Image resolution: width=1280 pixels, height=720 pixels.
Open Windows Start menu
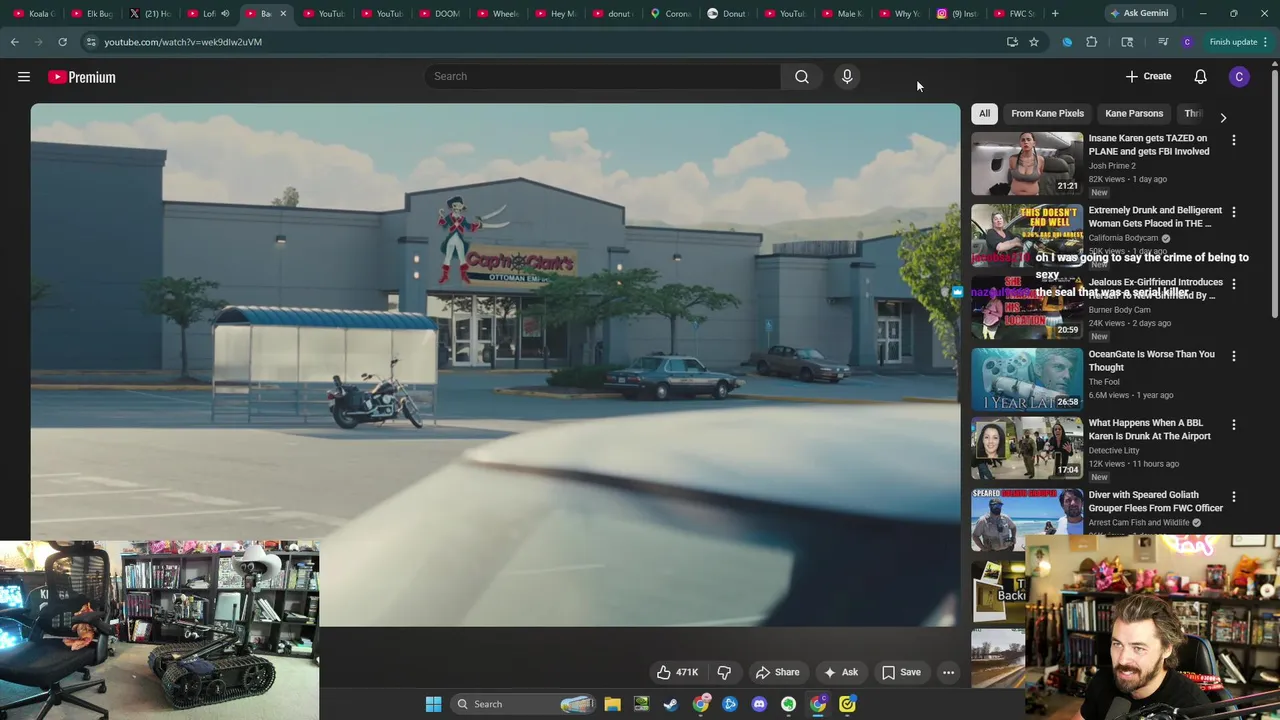[433, 704]
